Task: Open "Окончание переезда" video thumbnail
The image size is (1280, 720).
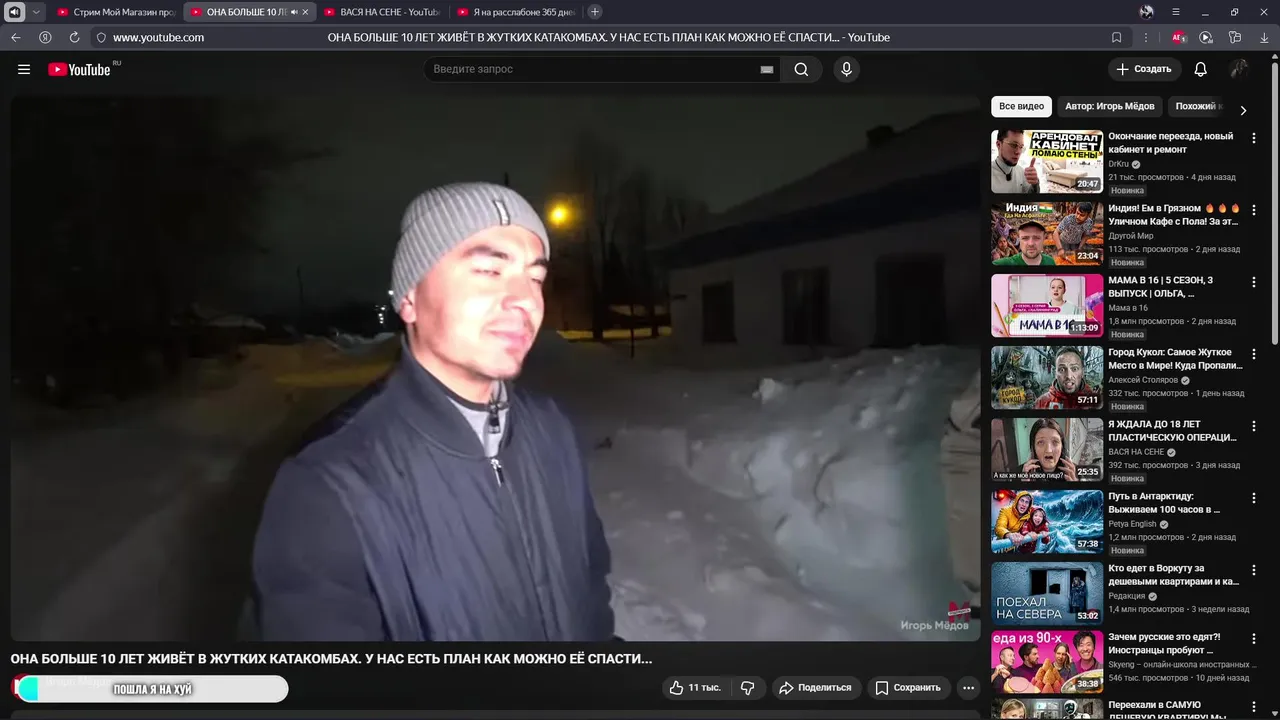Action: (x=1047, y=161)
